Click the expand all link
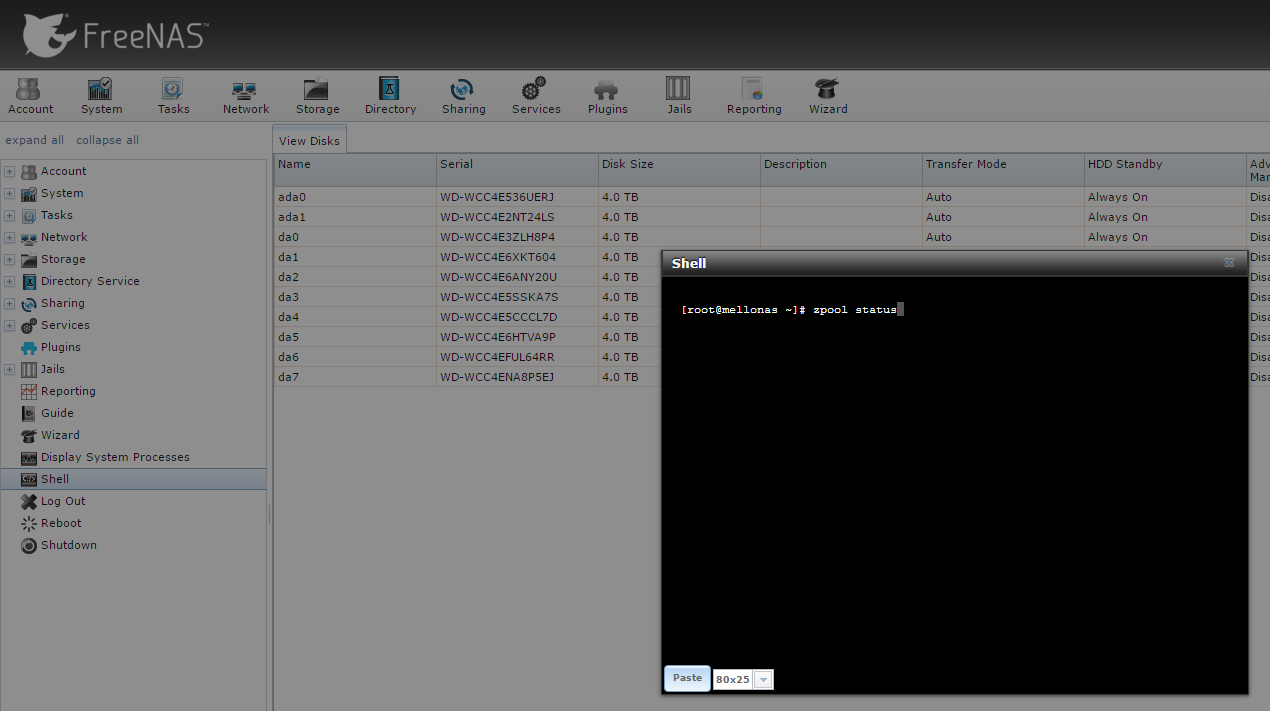This screenshot has height=711, width=1270. [x=34, y=140]
